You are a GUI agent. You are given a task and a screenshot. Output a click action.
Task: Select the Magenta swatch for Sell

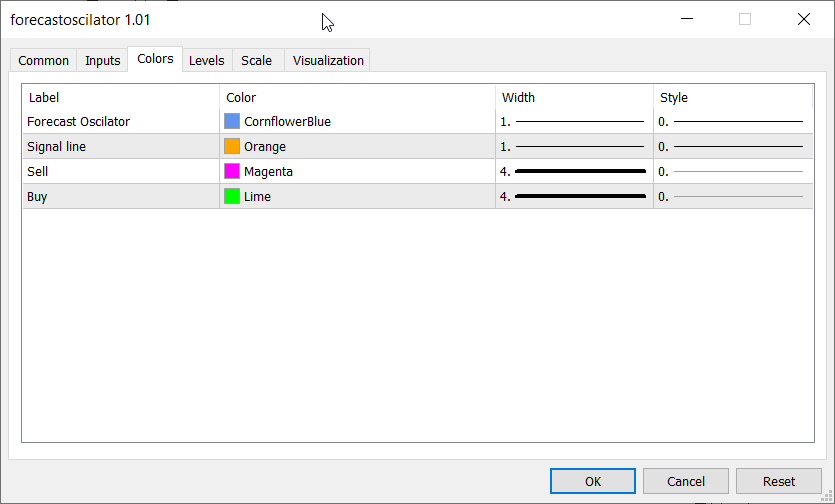point(232,171)
